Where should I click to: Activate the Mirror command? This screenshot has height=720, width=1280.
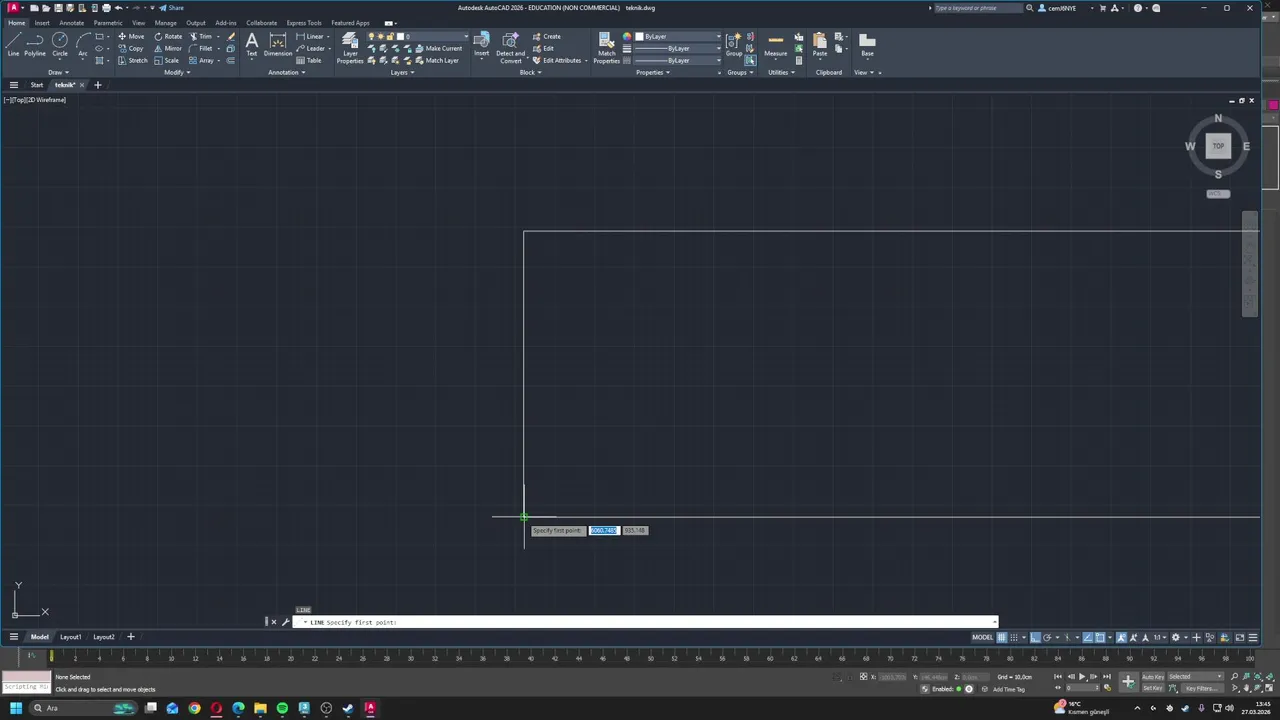(x=168, y=48)
